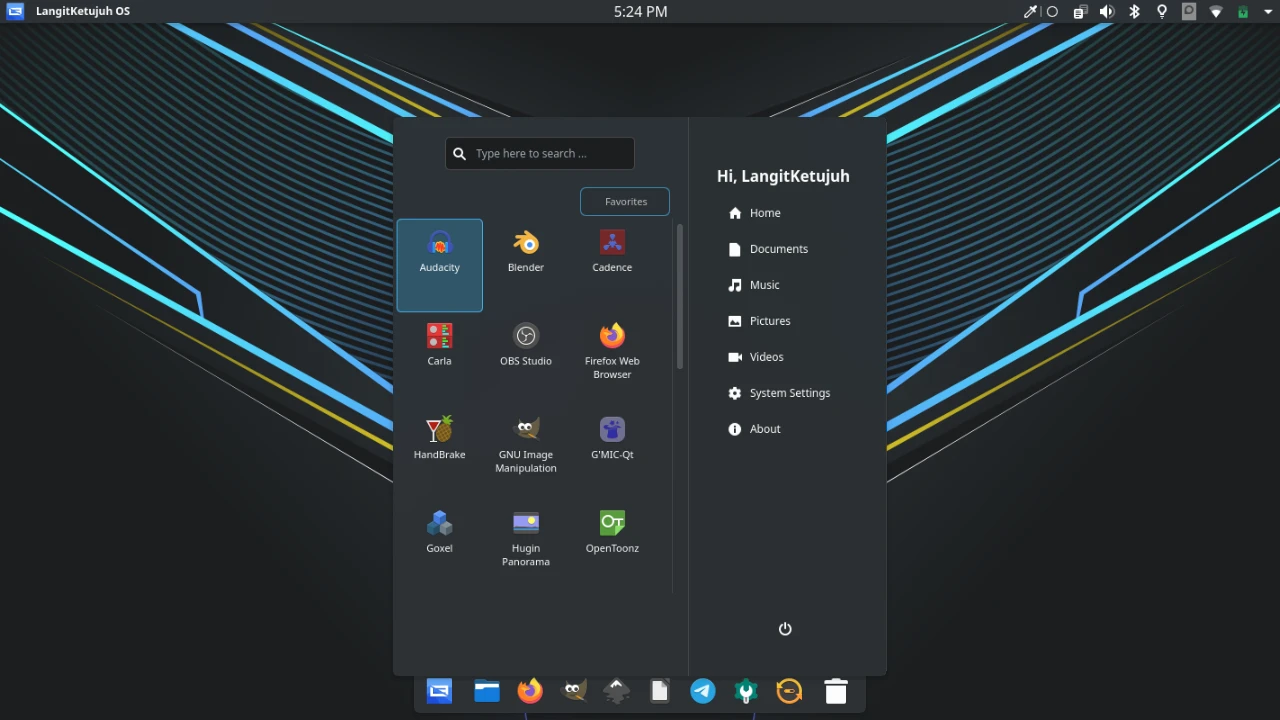This screenshot has width=1280, height=720.
Task: Go to the Home folder
Action: point(765,213)
